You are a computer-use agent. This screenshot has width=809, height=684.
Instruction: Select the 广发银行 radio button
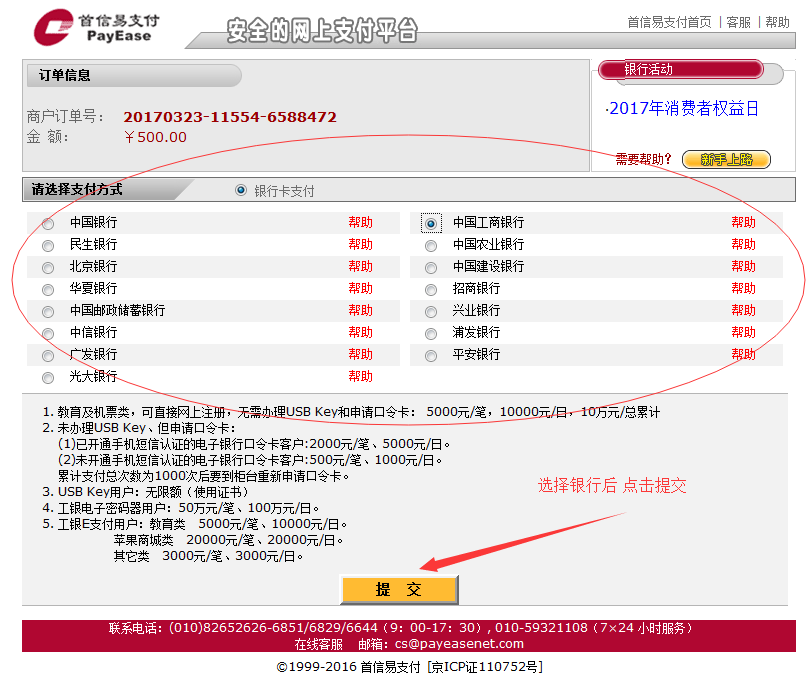48,356
